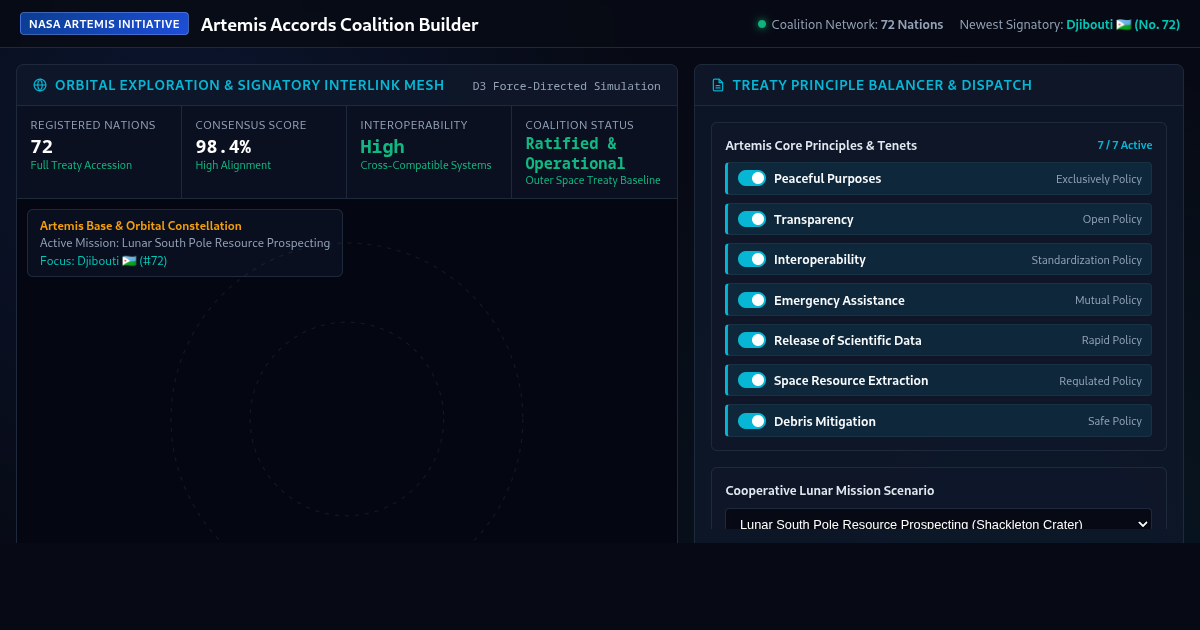Viewport: 1200px width, 630px height.
Task: Turn off the Emergency Assistance switch
Action: pyautogui.click(x=752, y=300)
